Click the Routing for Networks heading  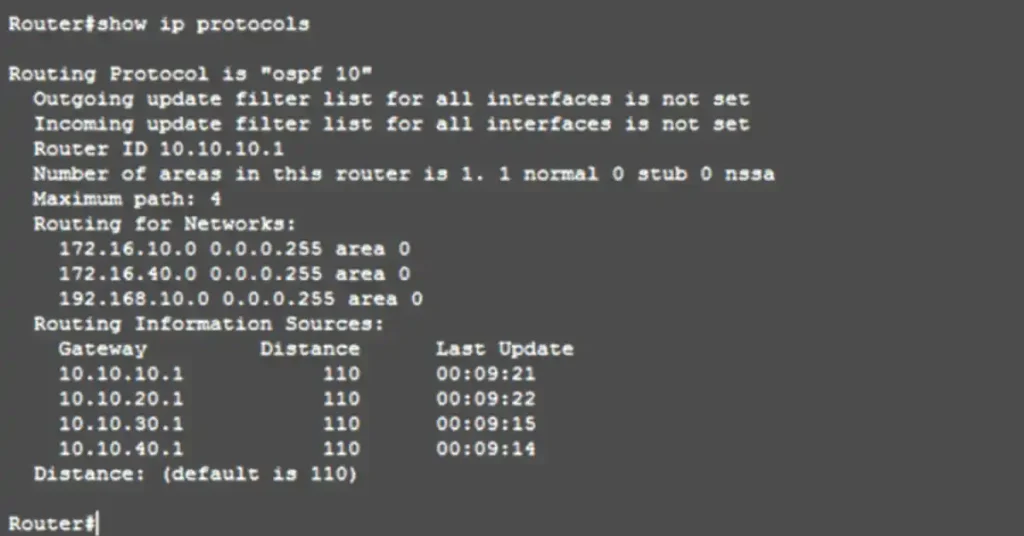[165, 224]
